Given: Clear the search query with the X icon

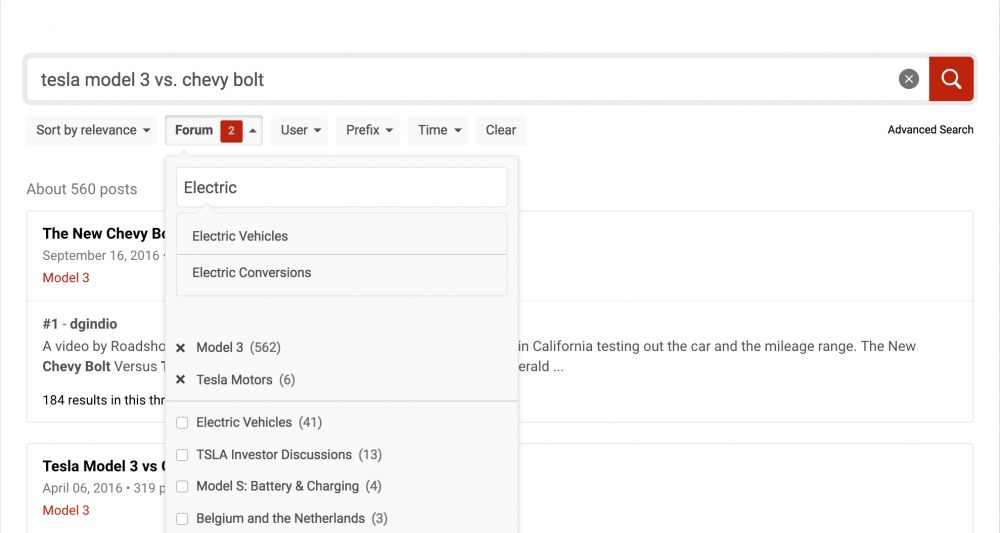Looking at the screenshot, I should pos(909,79).
